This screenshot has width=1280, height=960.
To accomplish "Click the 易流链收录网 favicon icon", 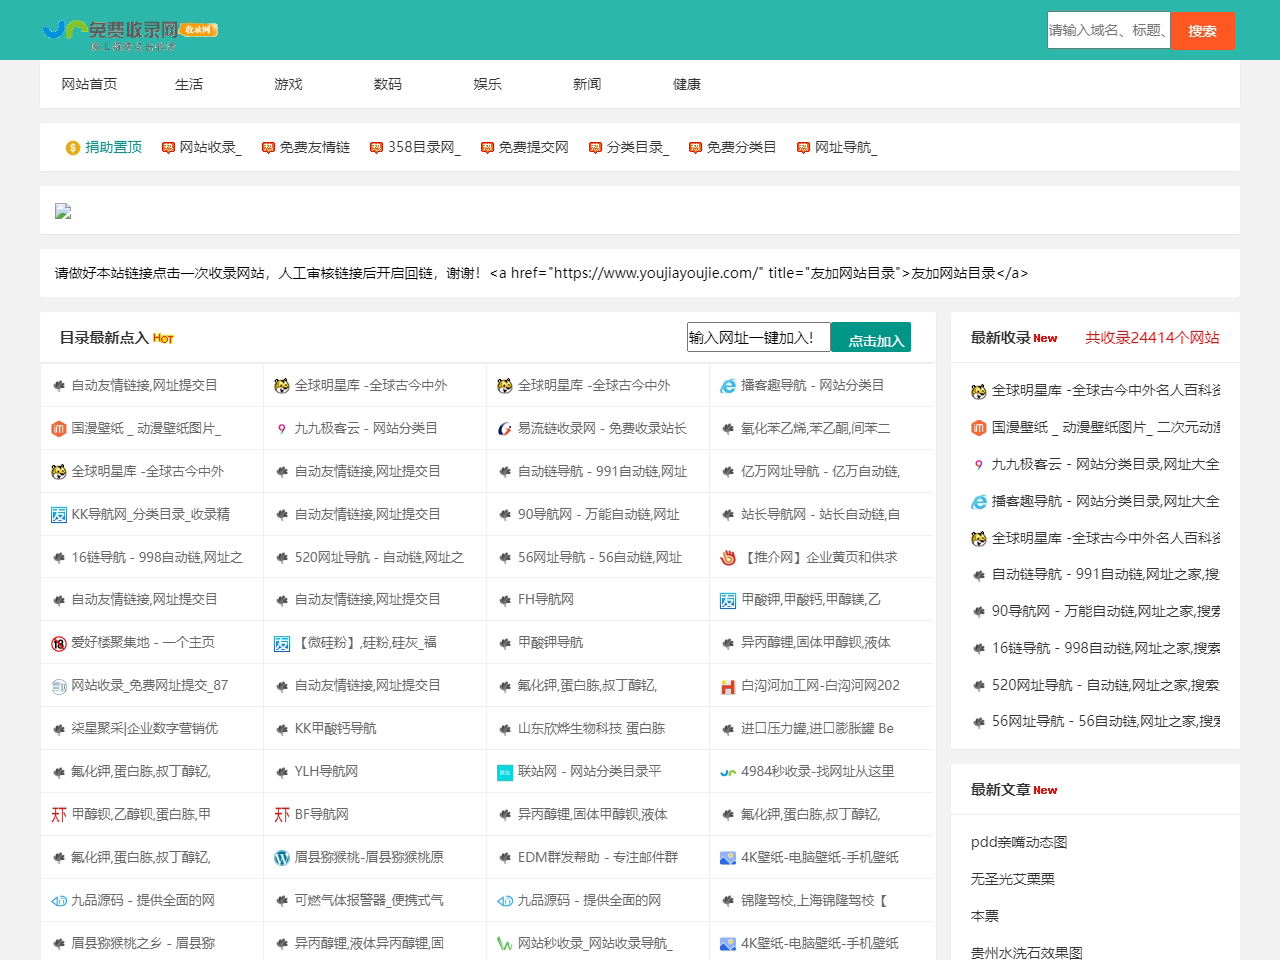I will pyautogui.click(x=505, y=429).
